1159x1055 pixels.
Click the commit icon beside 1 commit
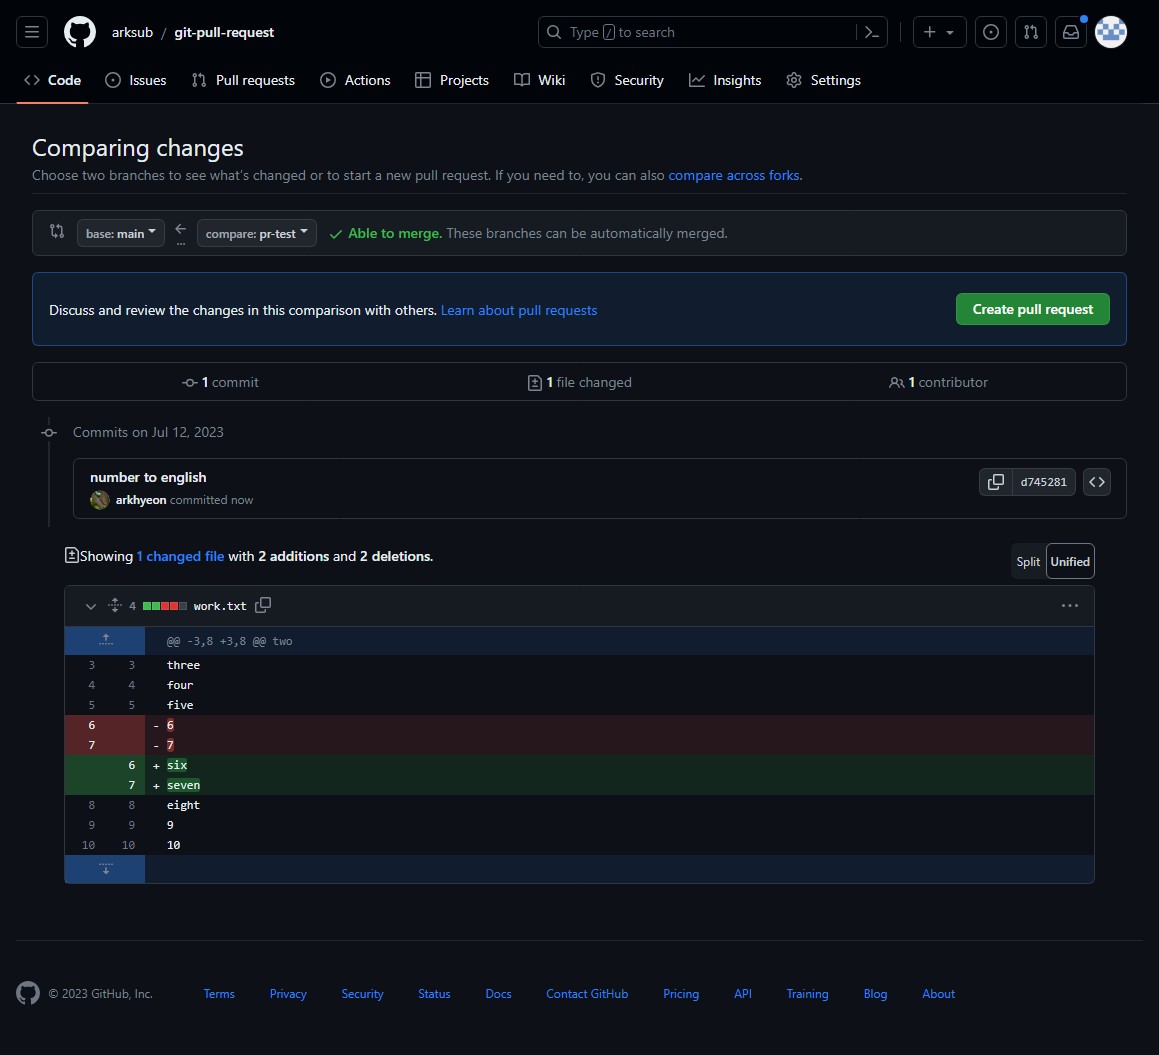(x=190, y=382)
